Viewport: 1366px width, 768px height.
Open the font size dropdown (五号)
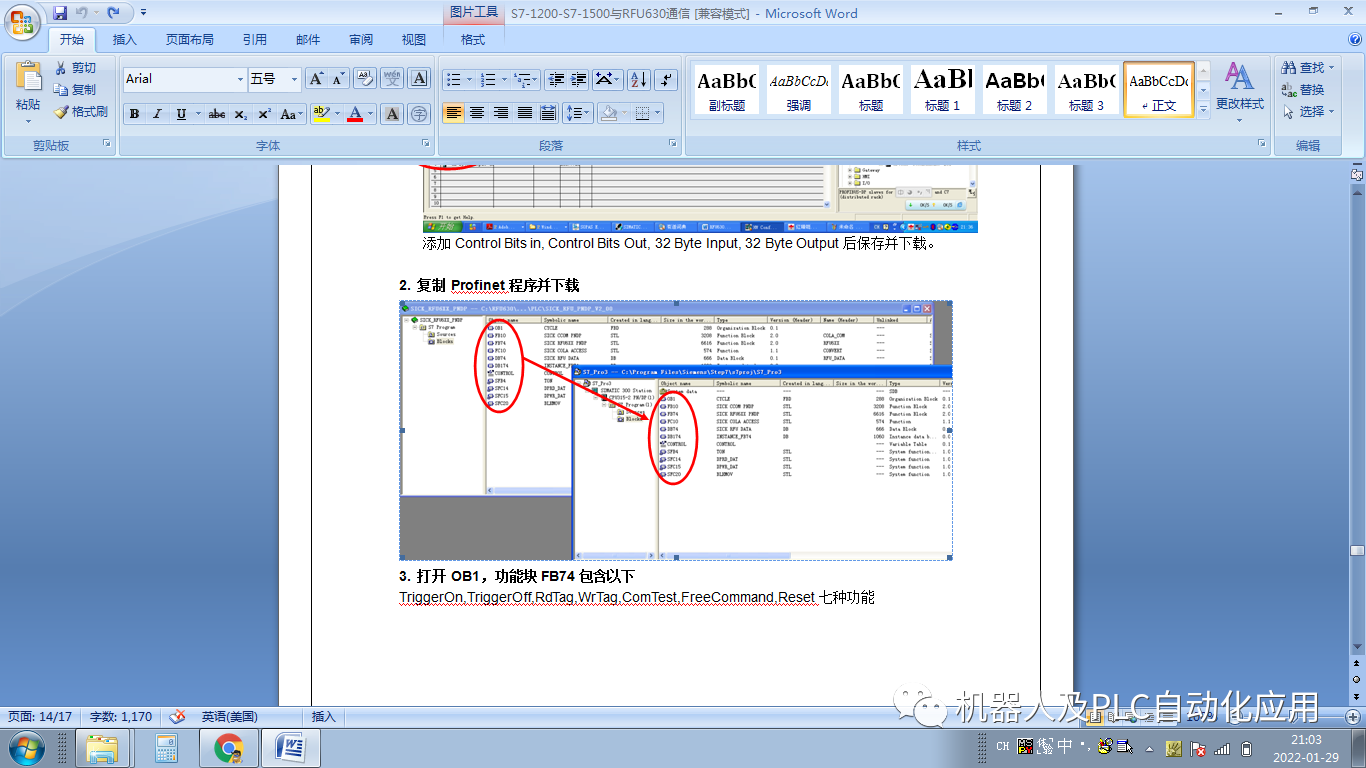coord(294,79)
